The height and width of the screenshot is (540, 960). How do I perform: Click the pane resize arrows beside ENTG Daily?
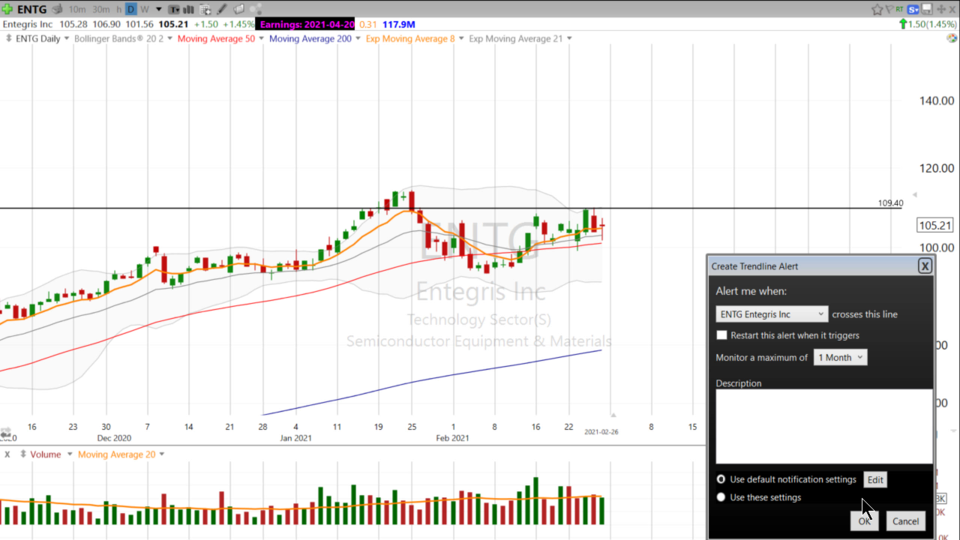point(8,39)
